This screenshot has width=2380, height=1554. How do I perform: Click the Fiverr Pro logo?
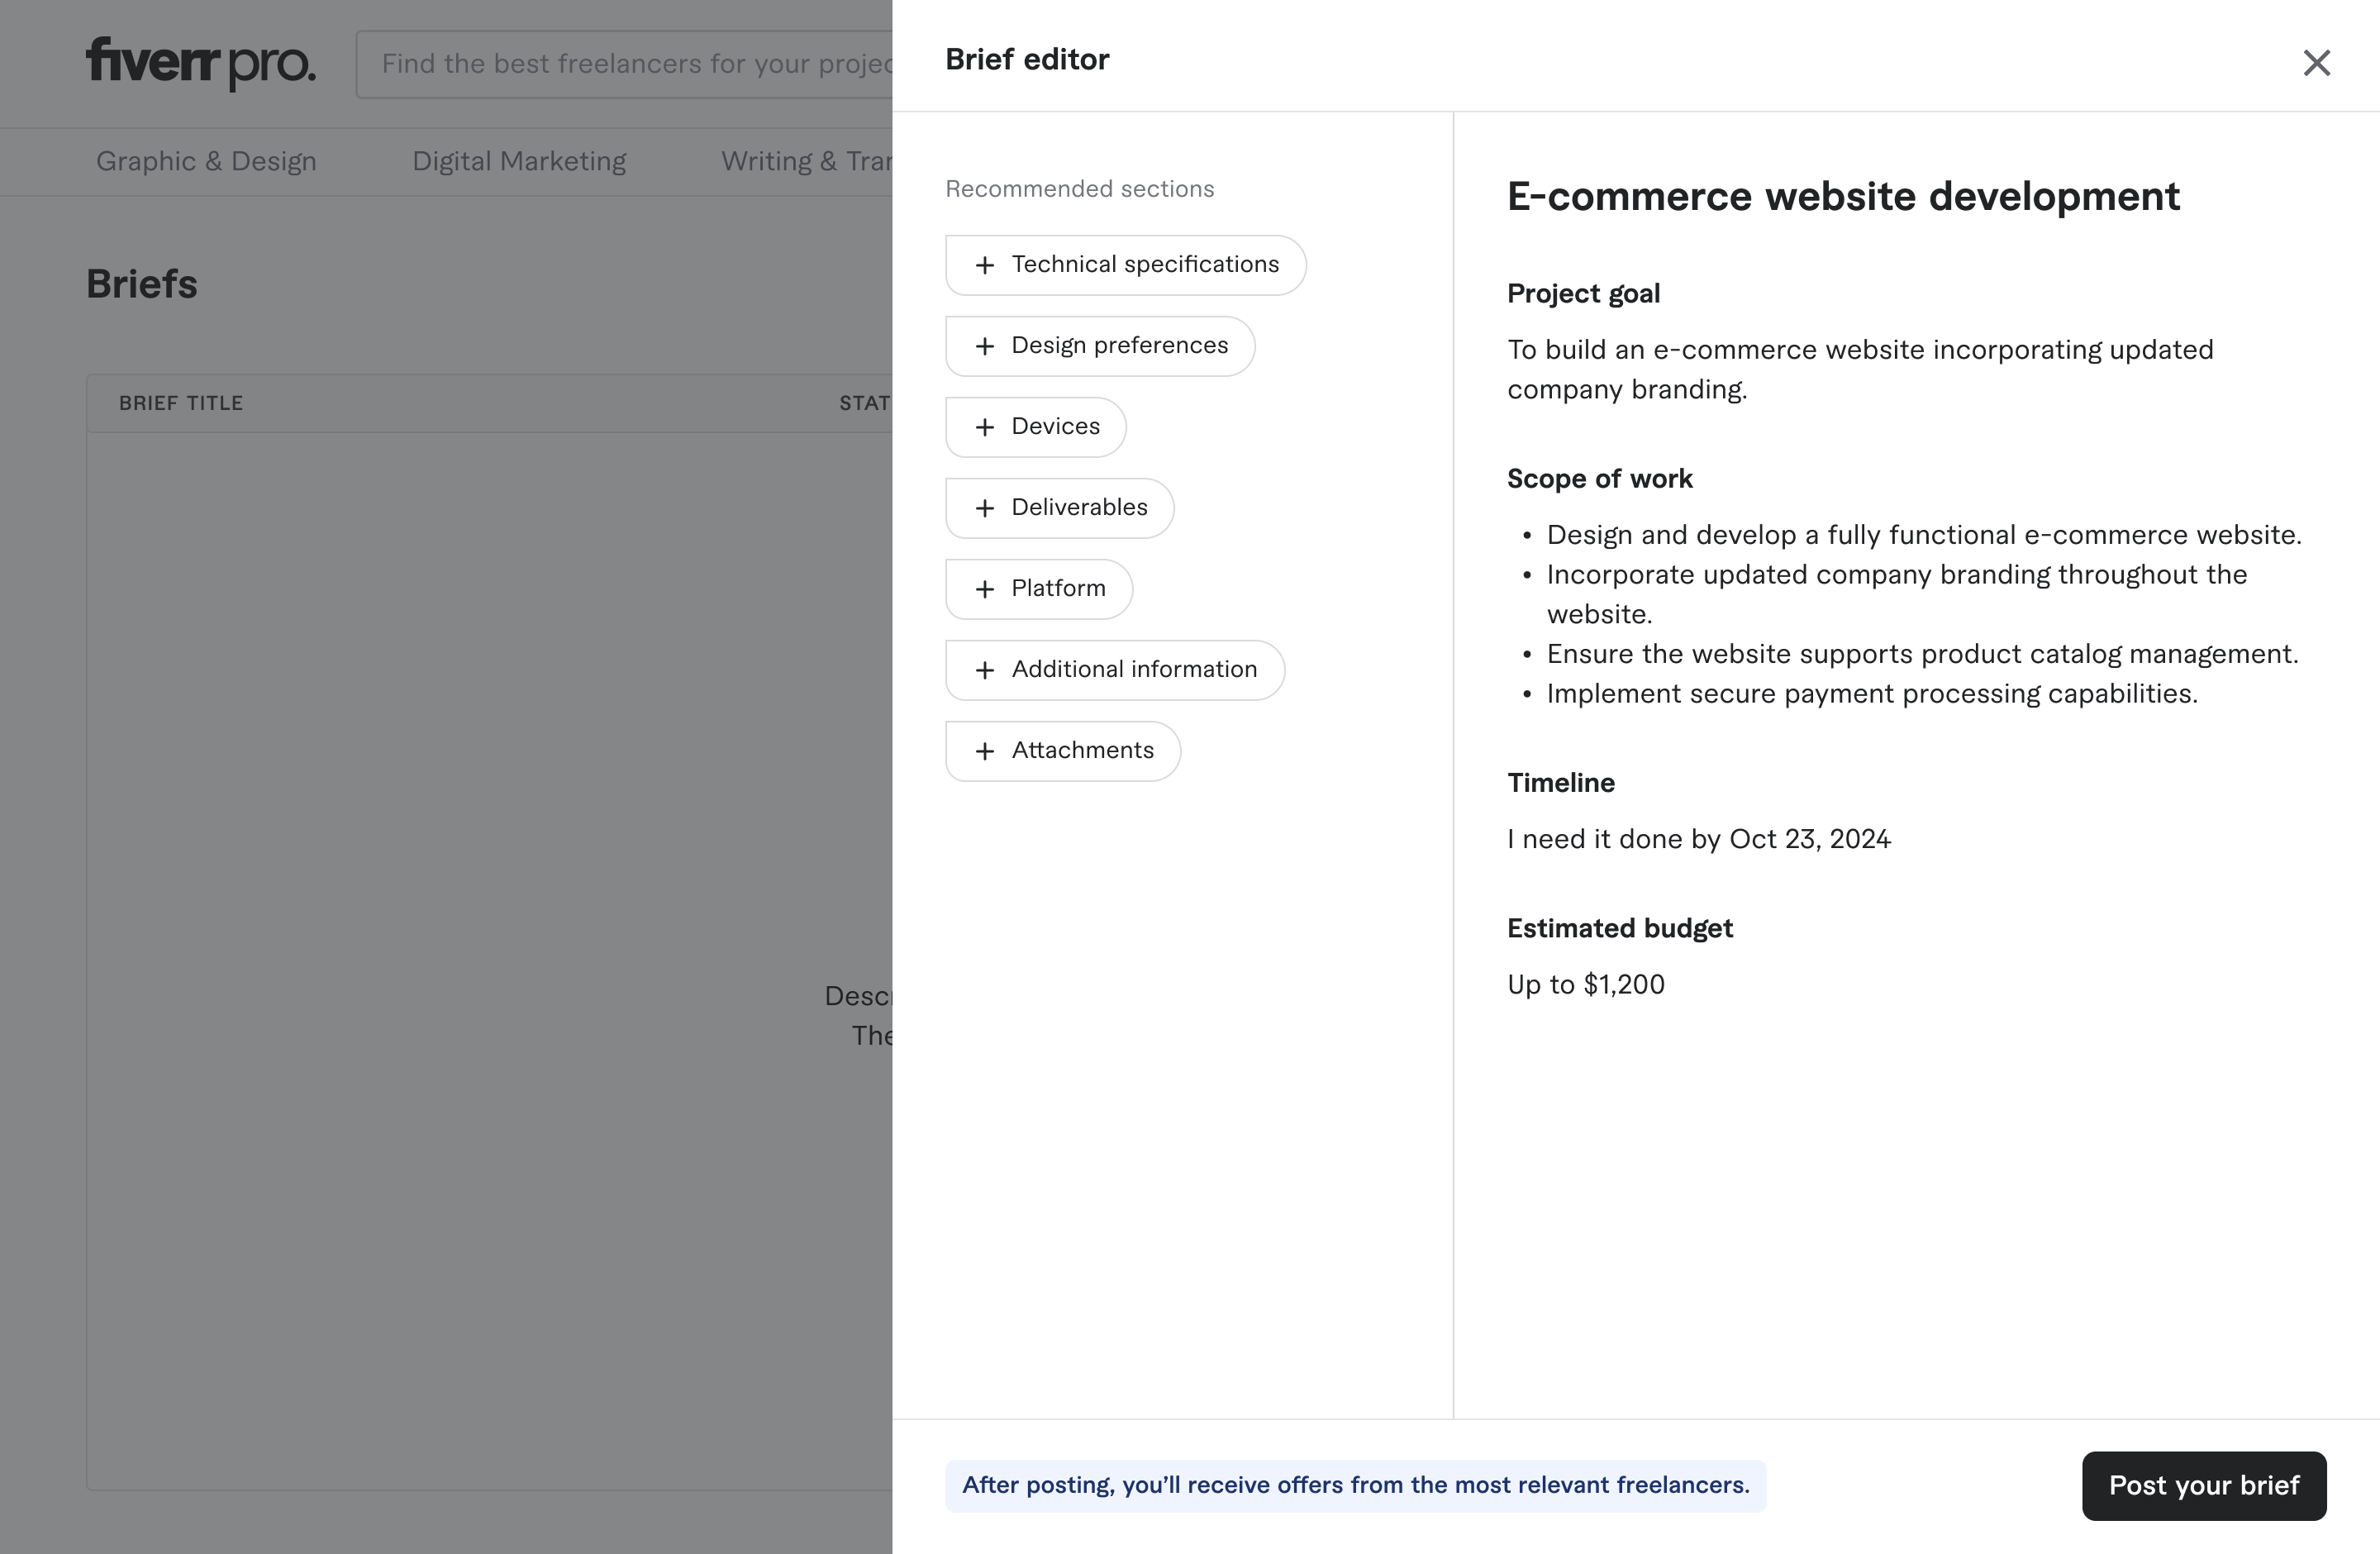tap(200, 63)
